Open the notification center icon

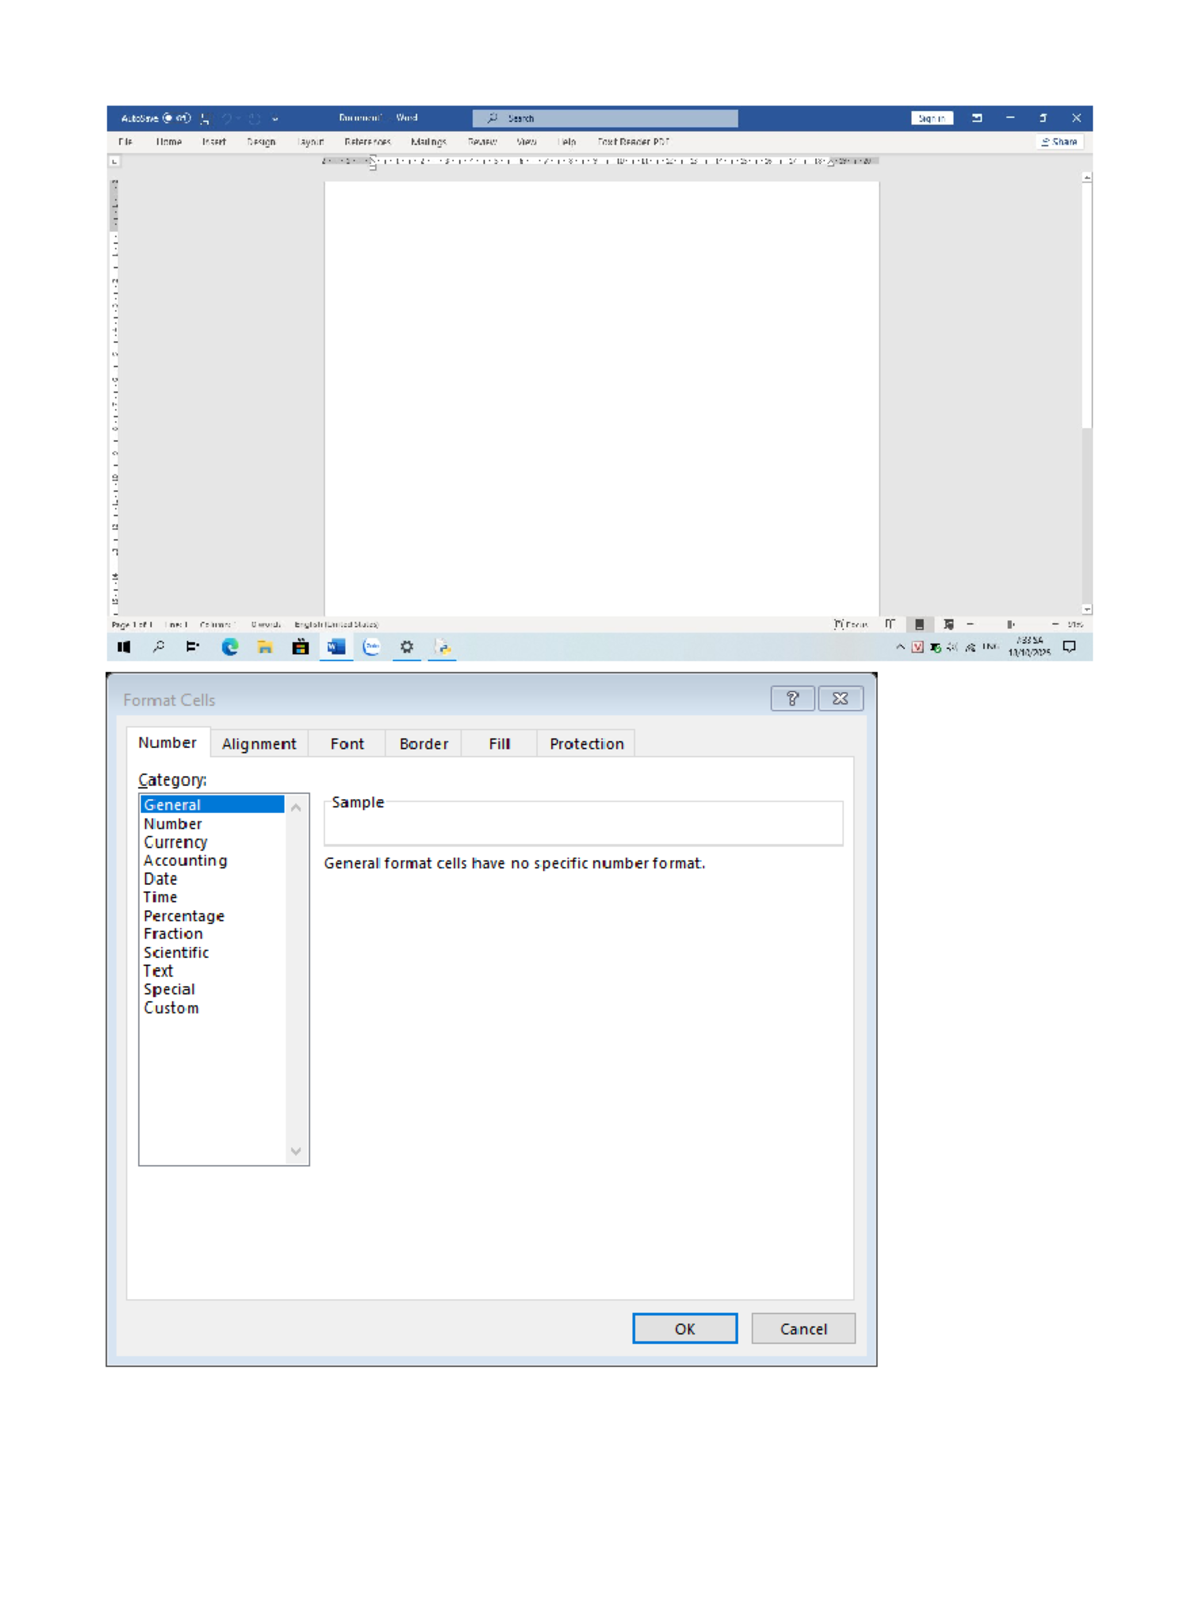tap(1069, 647)
